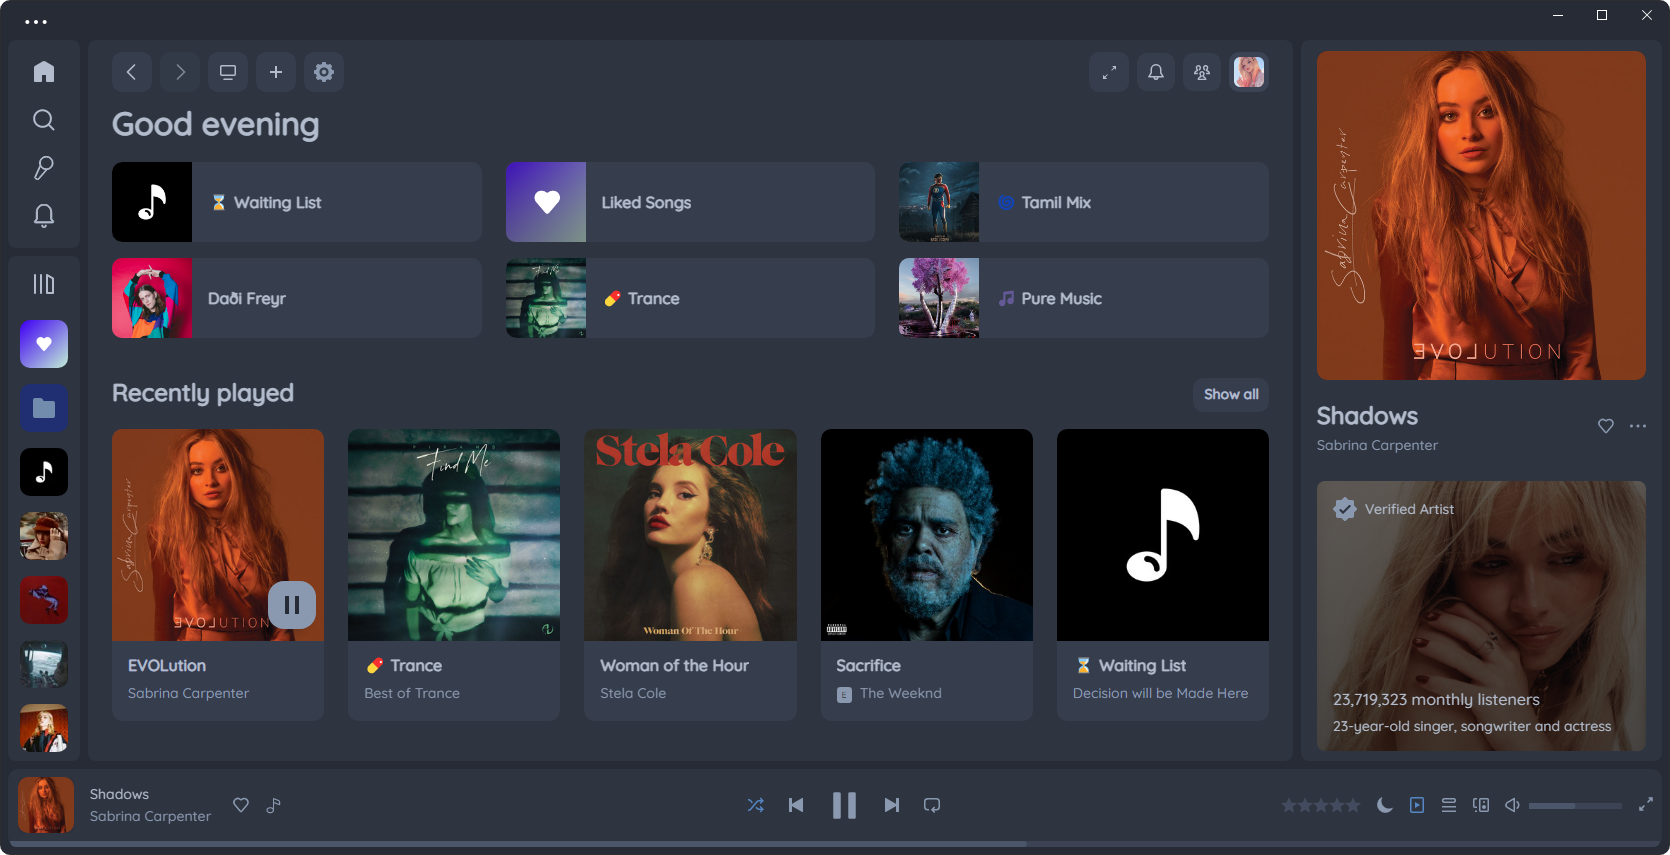Skip to the next track
Image resolution: width=1670 pixels, height=855 pixels.
892,805
